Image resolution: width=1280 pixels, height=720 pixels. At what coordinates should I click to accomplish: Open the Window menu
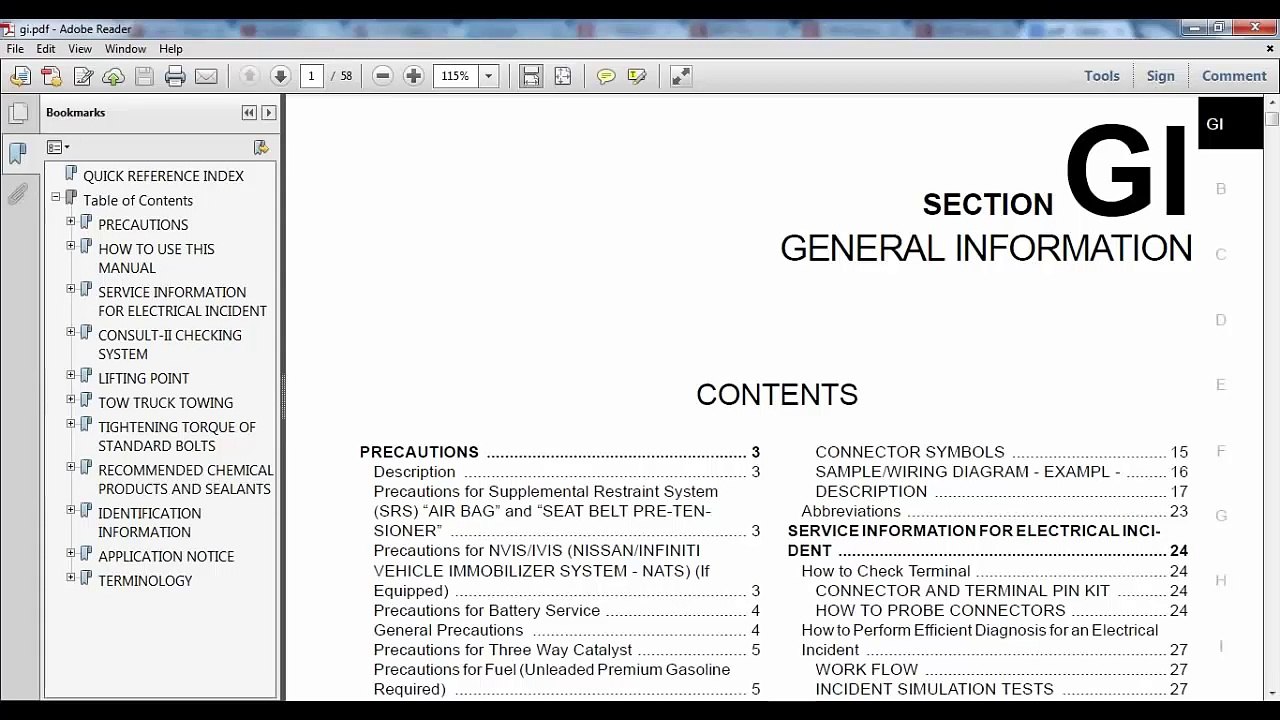pyautogui.click(x=126, y=49)
